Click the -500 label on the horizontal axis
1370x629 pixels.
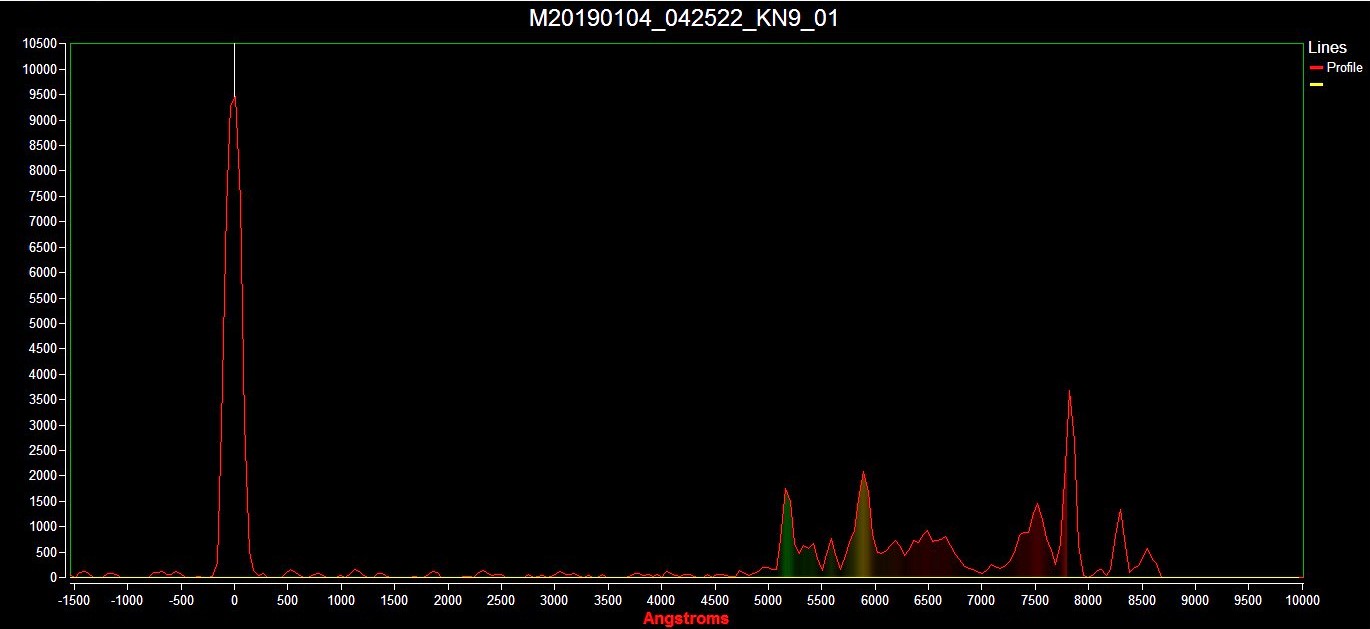point(180,601)
